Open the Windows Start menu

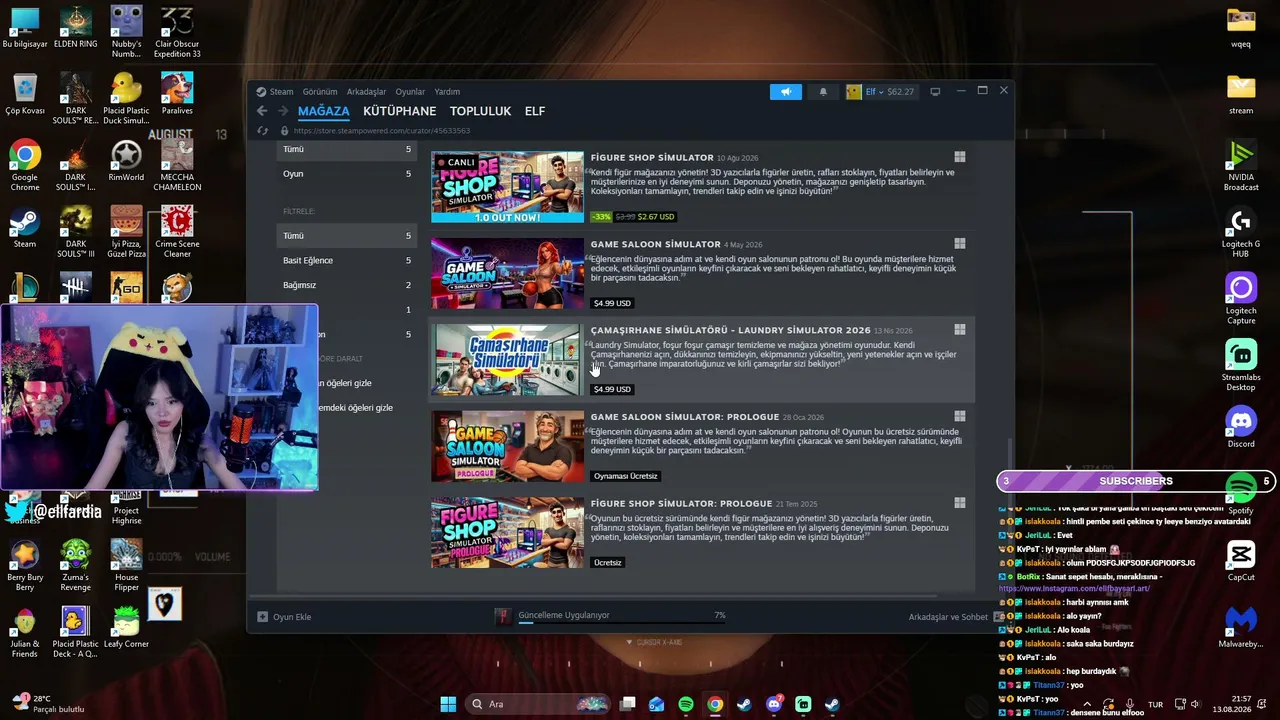448,704
